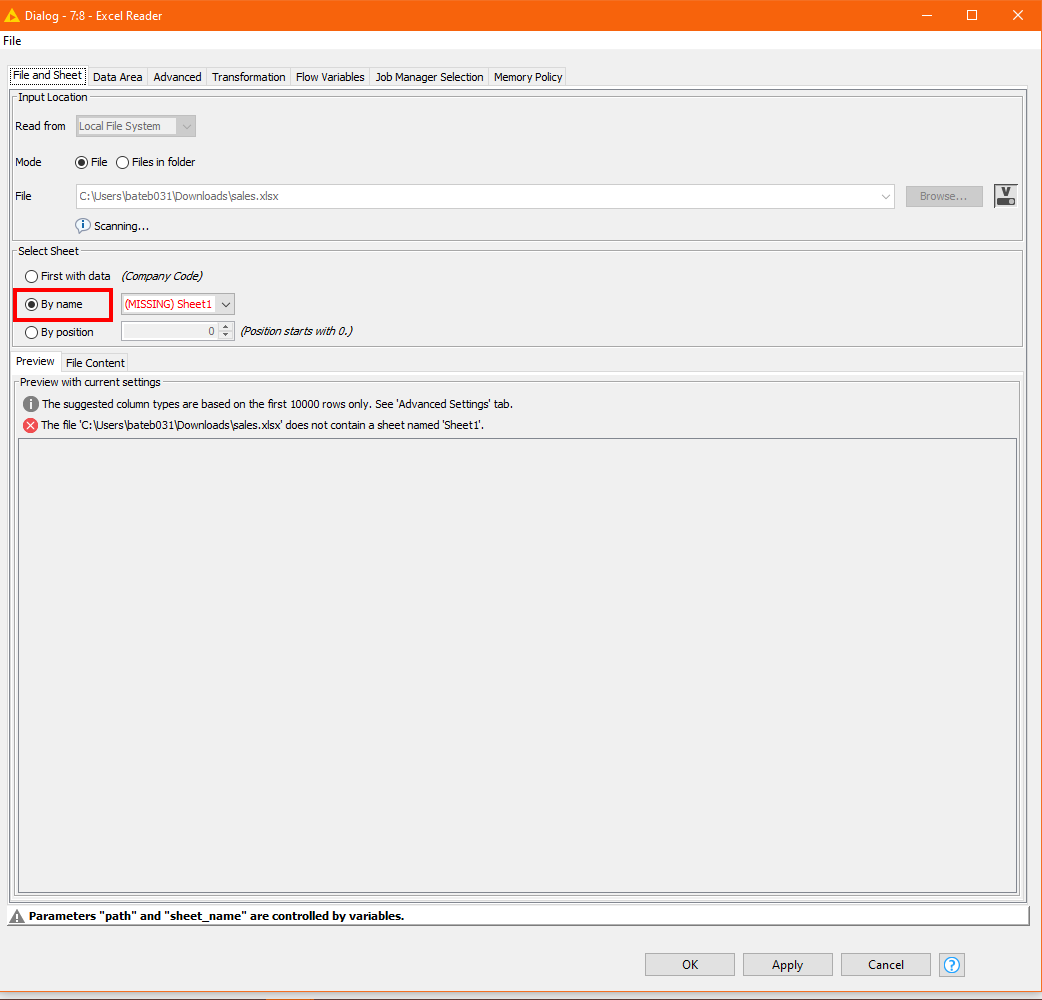Increase sheet position with stepper up arrow
Image resolution: width=1042 pixels, height=1000 pixels.
[226, 327]
